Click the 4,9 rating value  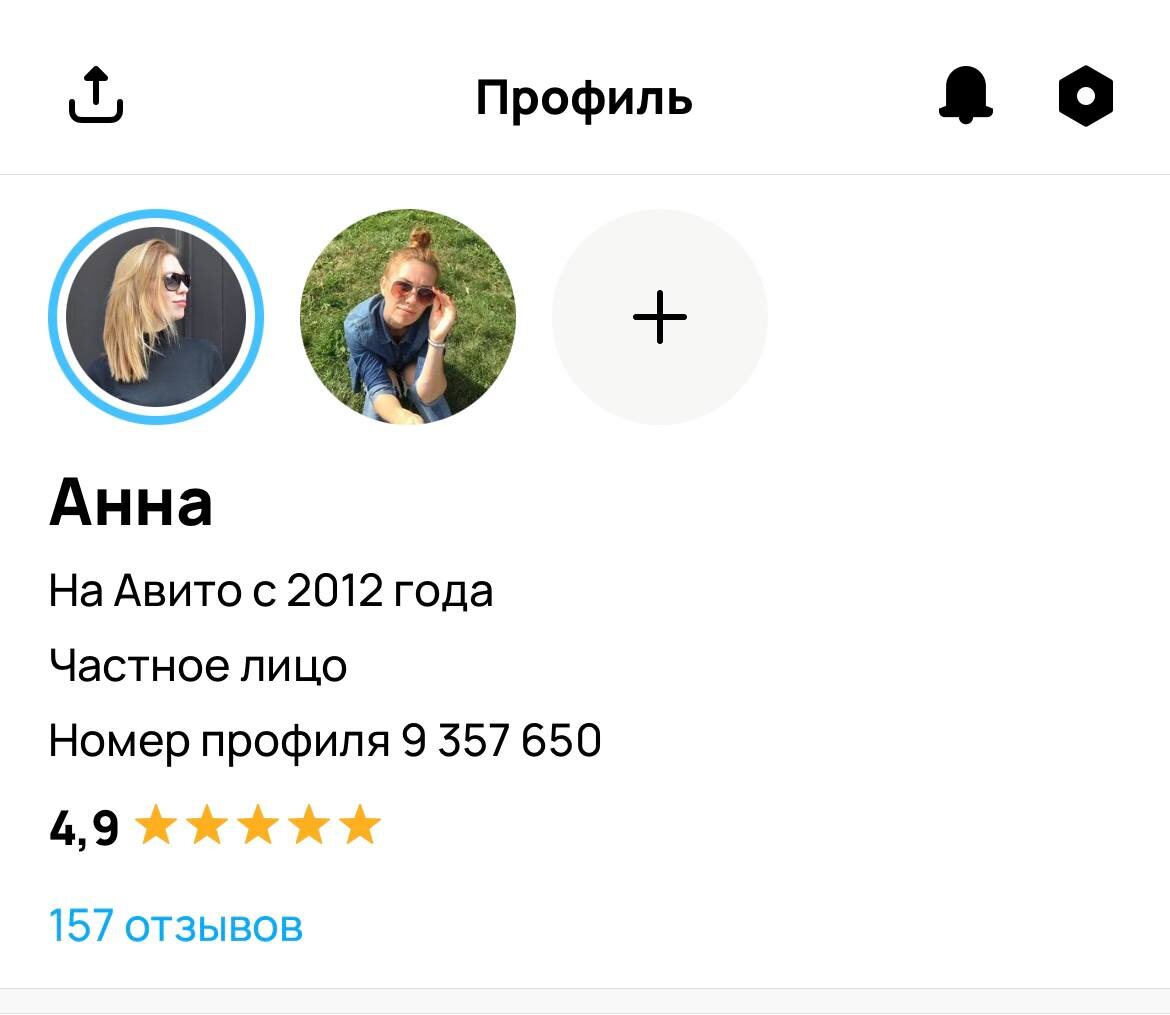84,828
